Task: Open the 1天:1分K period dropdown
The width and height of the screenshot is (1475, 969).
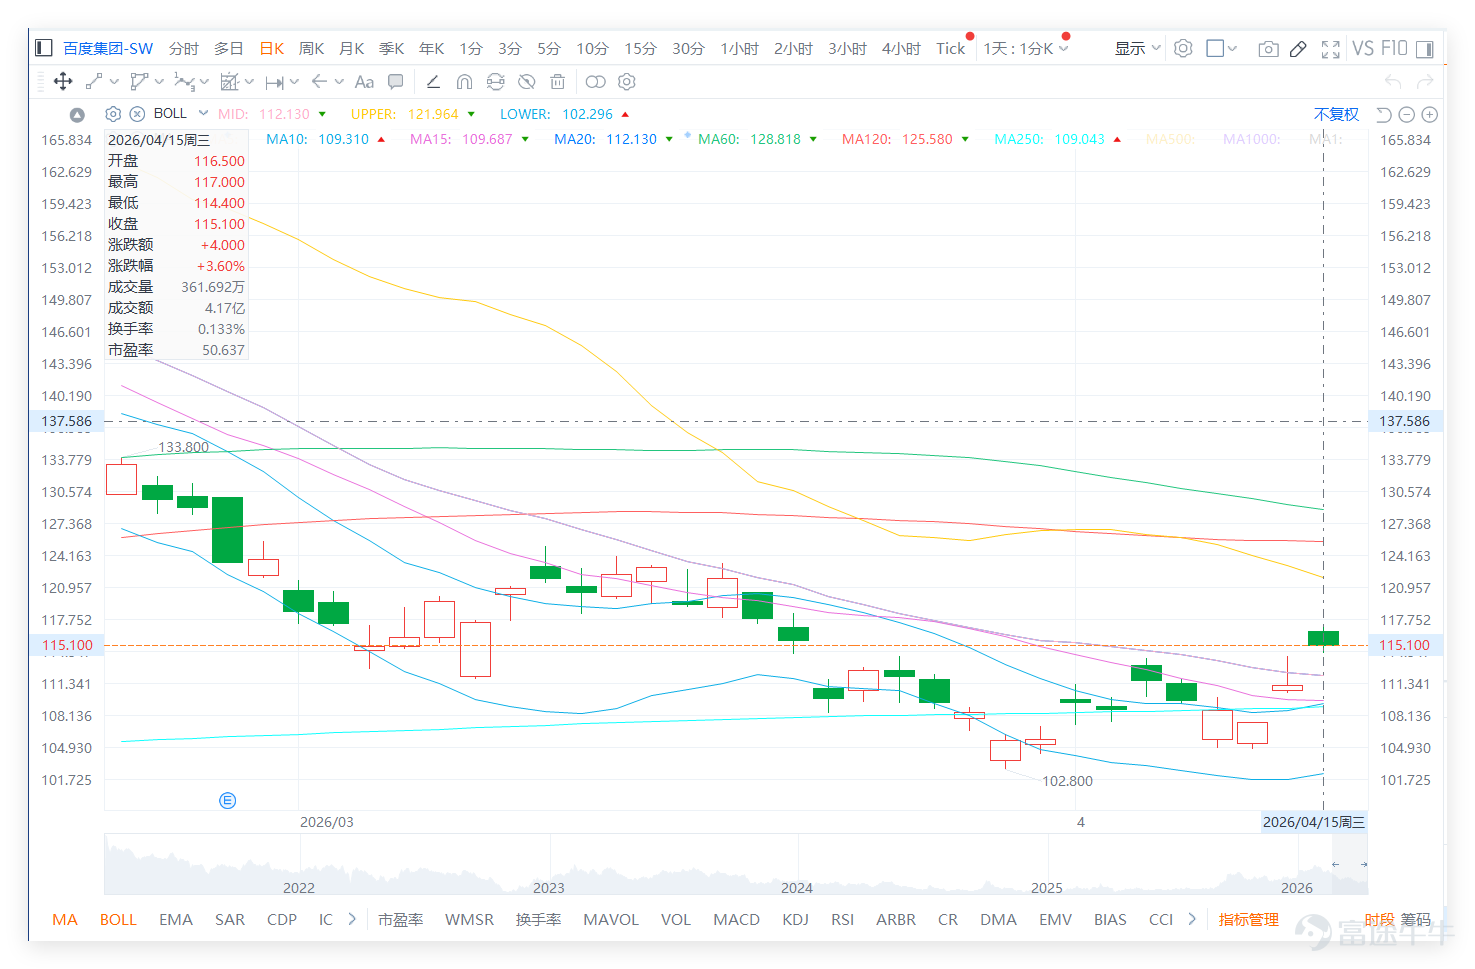Action: (x=1026, y=48)
